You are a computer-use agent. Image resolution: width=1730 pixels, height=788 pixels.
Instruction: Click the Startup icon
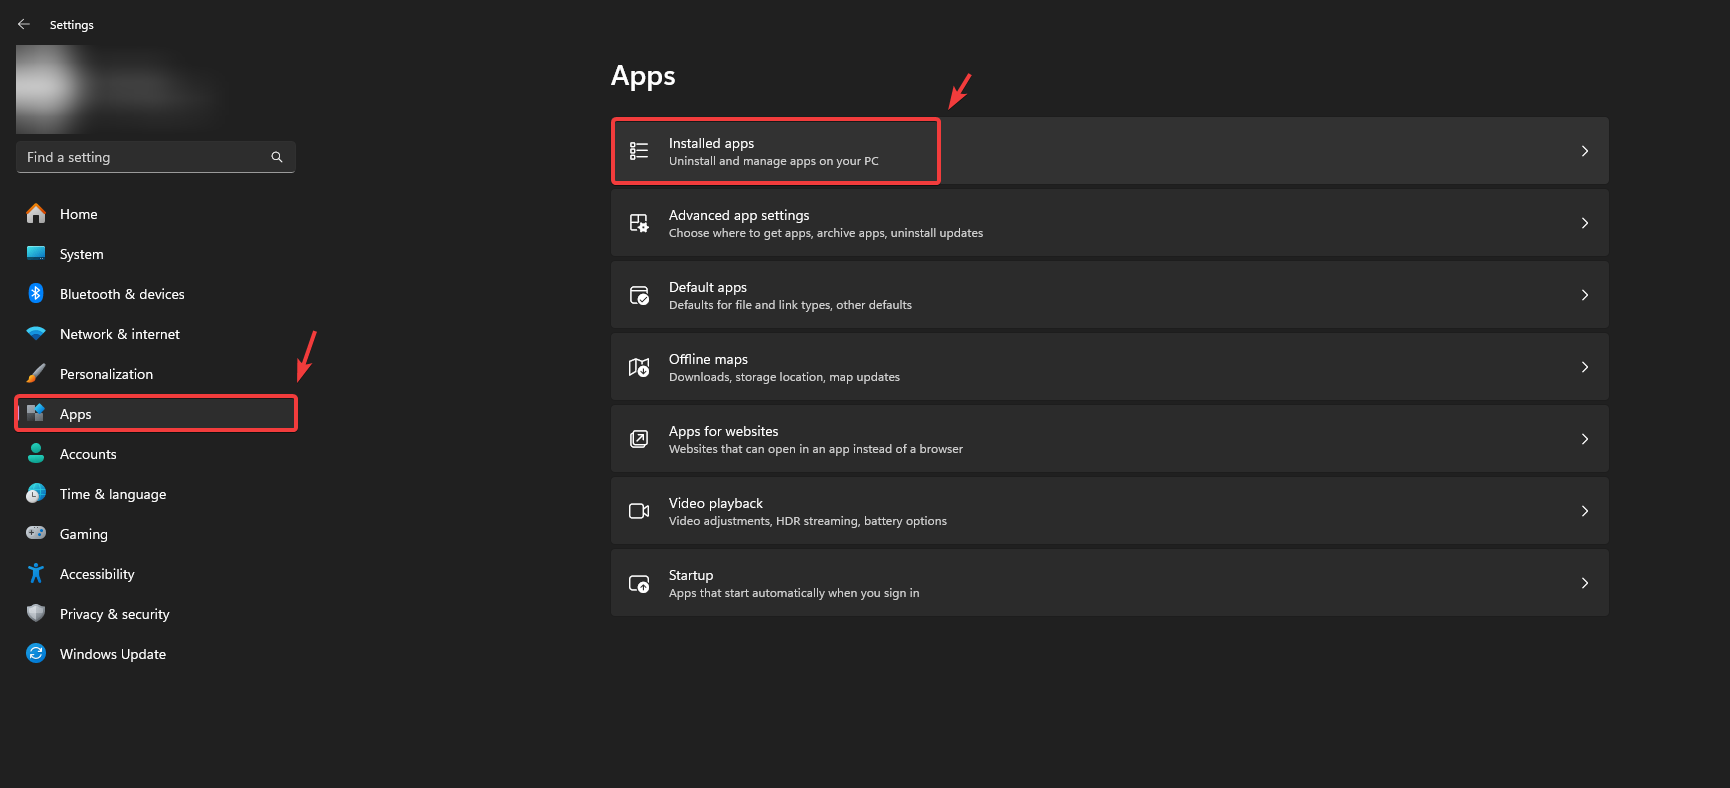coord(639,583)
